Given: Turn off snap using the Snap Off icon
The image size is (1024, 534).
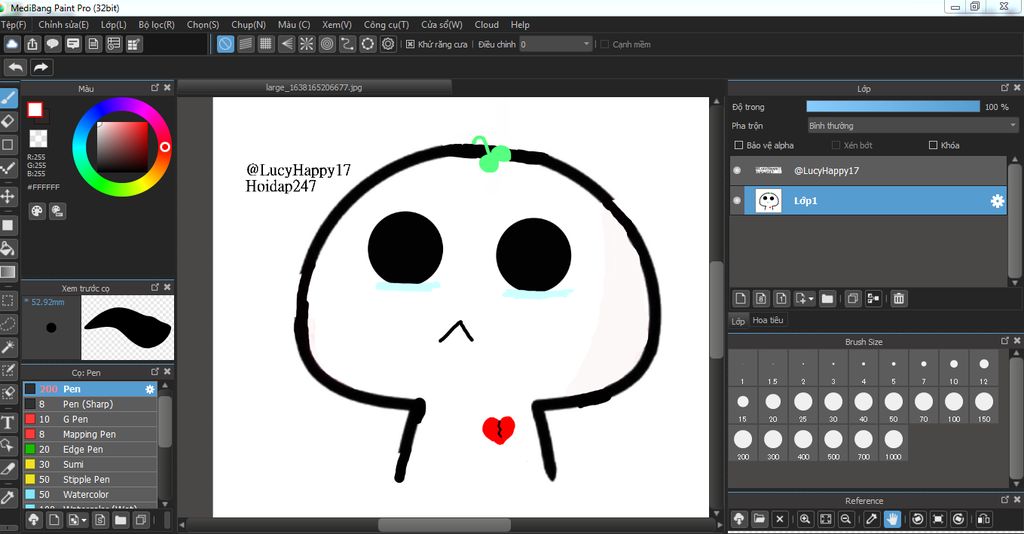Looking at the screenshot, I should 225,44.
